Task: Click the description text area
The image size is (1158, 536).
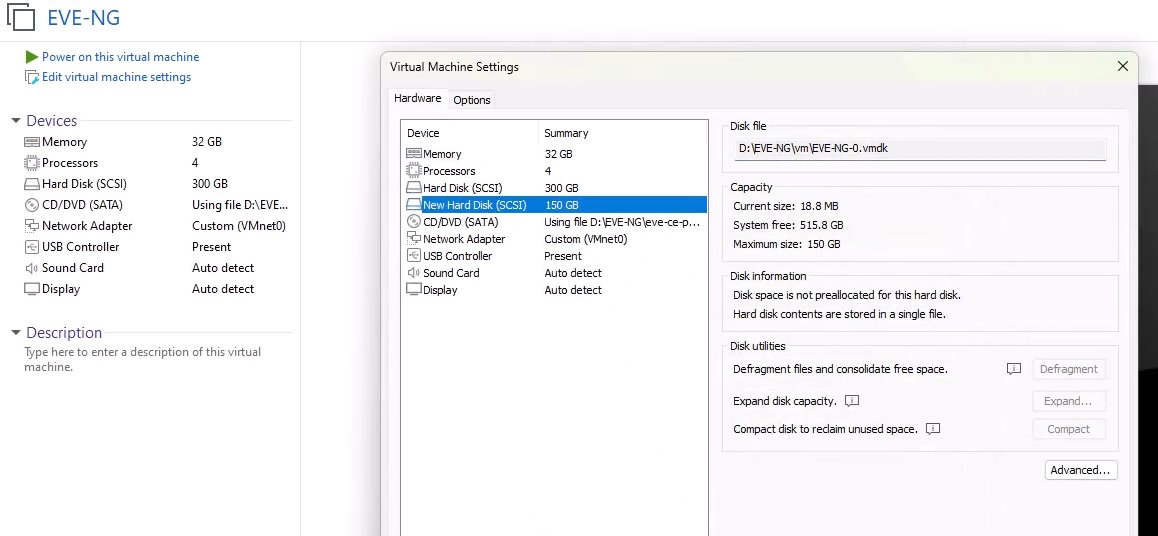Action: coord(143,360)
